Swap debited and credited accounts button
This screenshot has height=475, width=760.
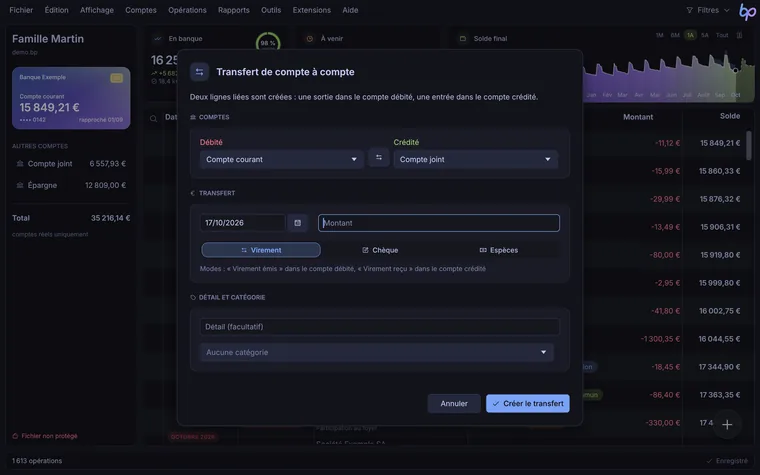point(379,158)
